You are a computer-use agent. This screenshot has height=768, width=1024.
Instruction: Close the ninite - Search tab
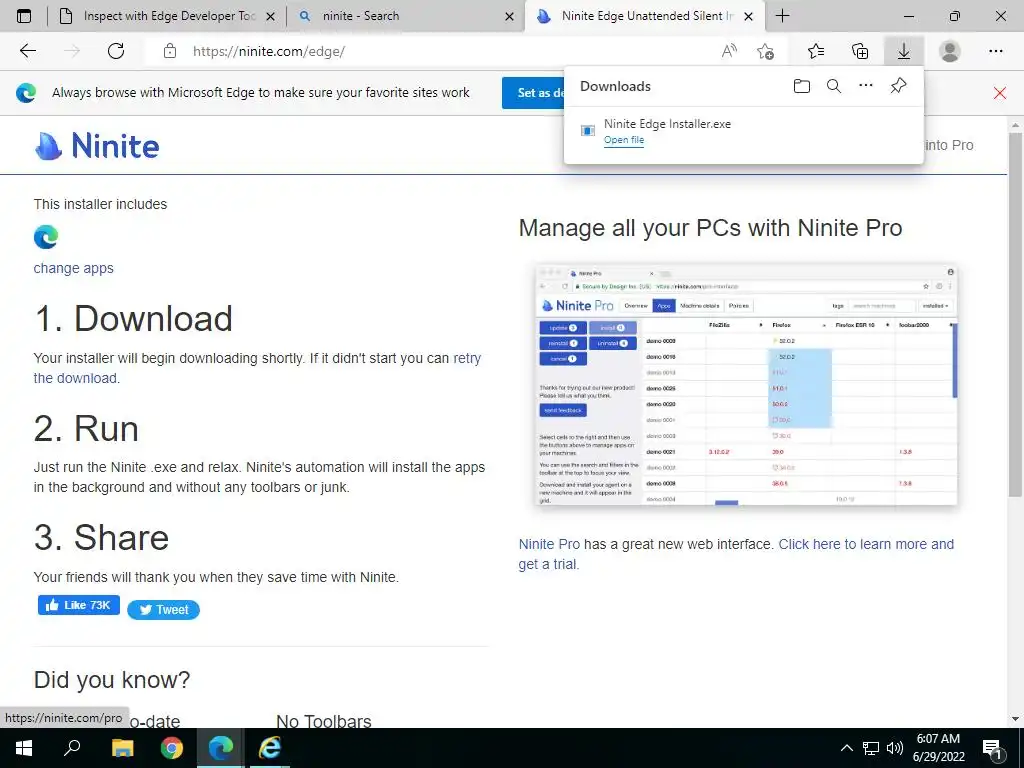(509, 16)
